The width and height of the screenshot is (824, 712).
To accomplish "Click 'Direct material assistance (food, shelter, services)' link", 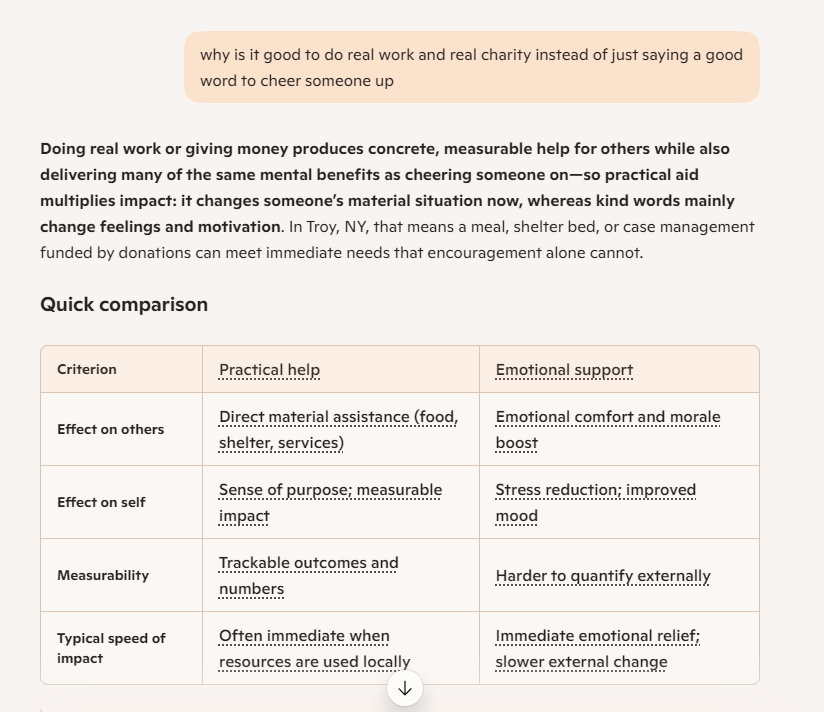I will tap(338, 430).
